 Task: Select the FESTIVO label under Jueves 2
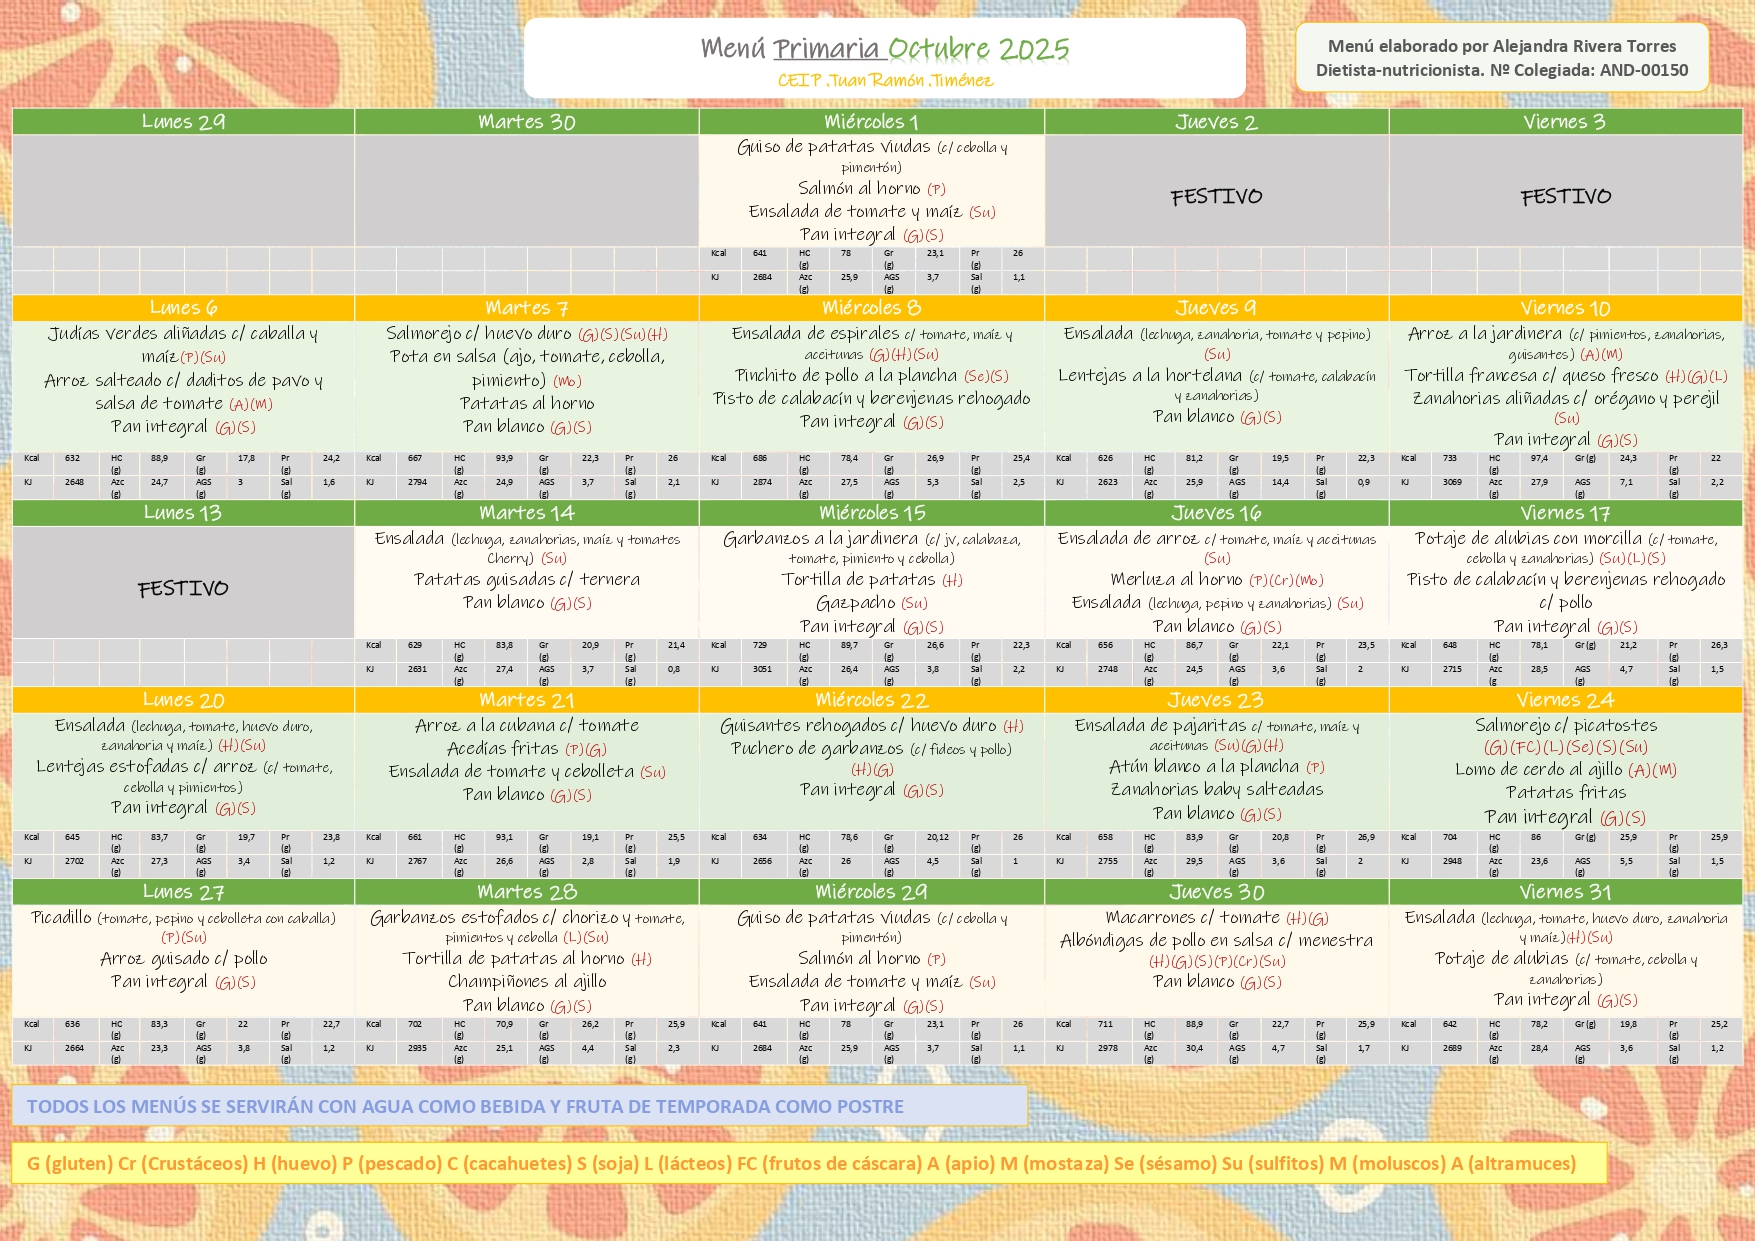[x=1216, y=197]
